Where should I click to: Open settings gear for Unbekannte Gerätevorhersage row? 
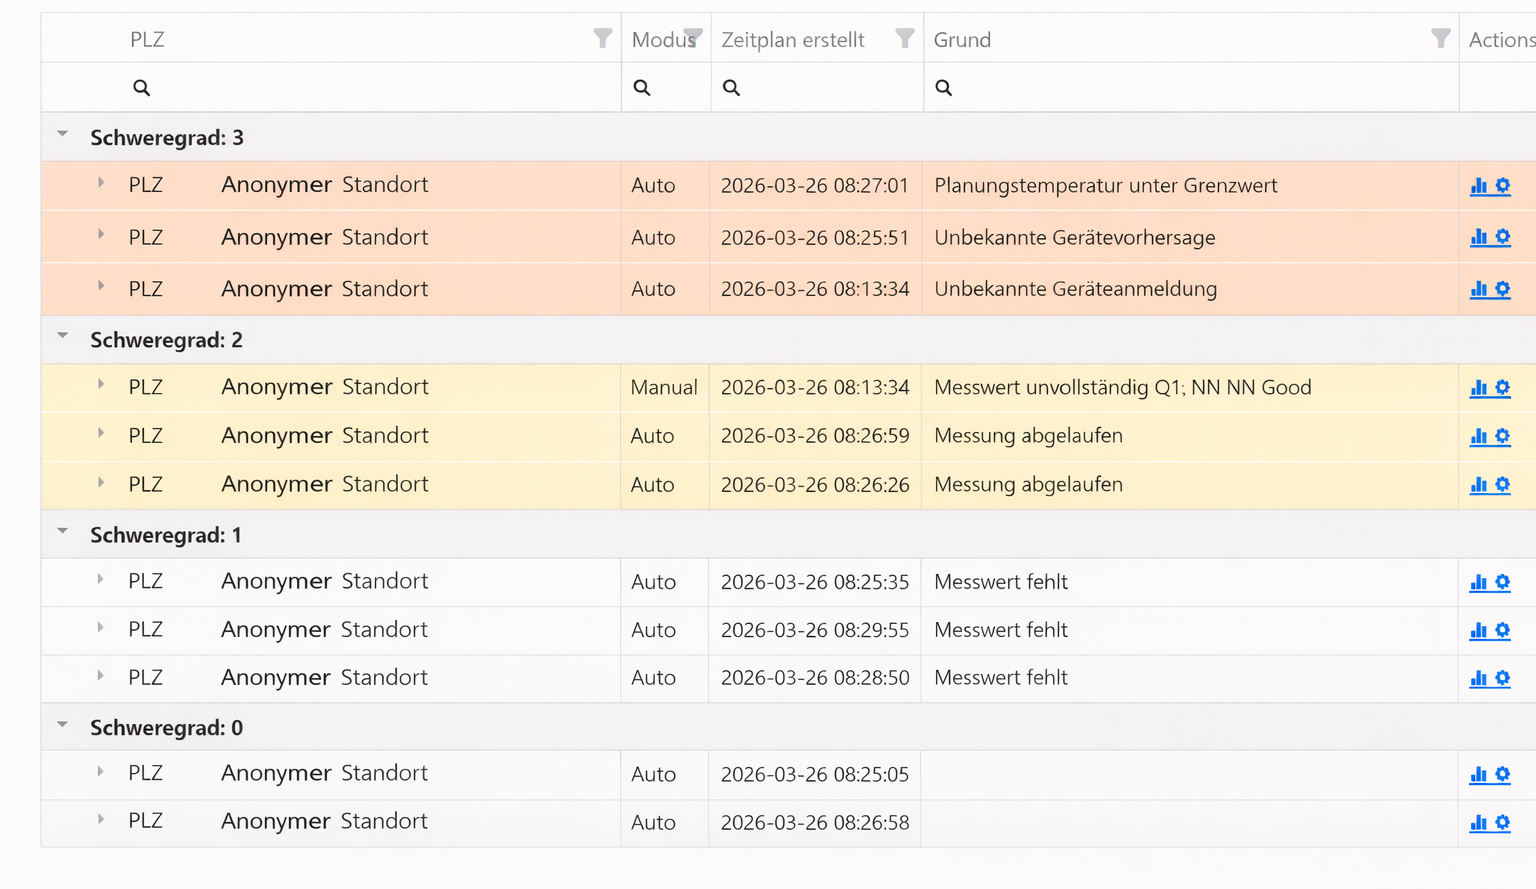tap(1502, 237)
